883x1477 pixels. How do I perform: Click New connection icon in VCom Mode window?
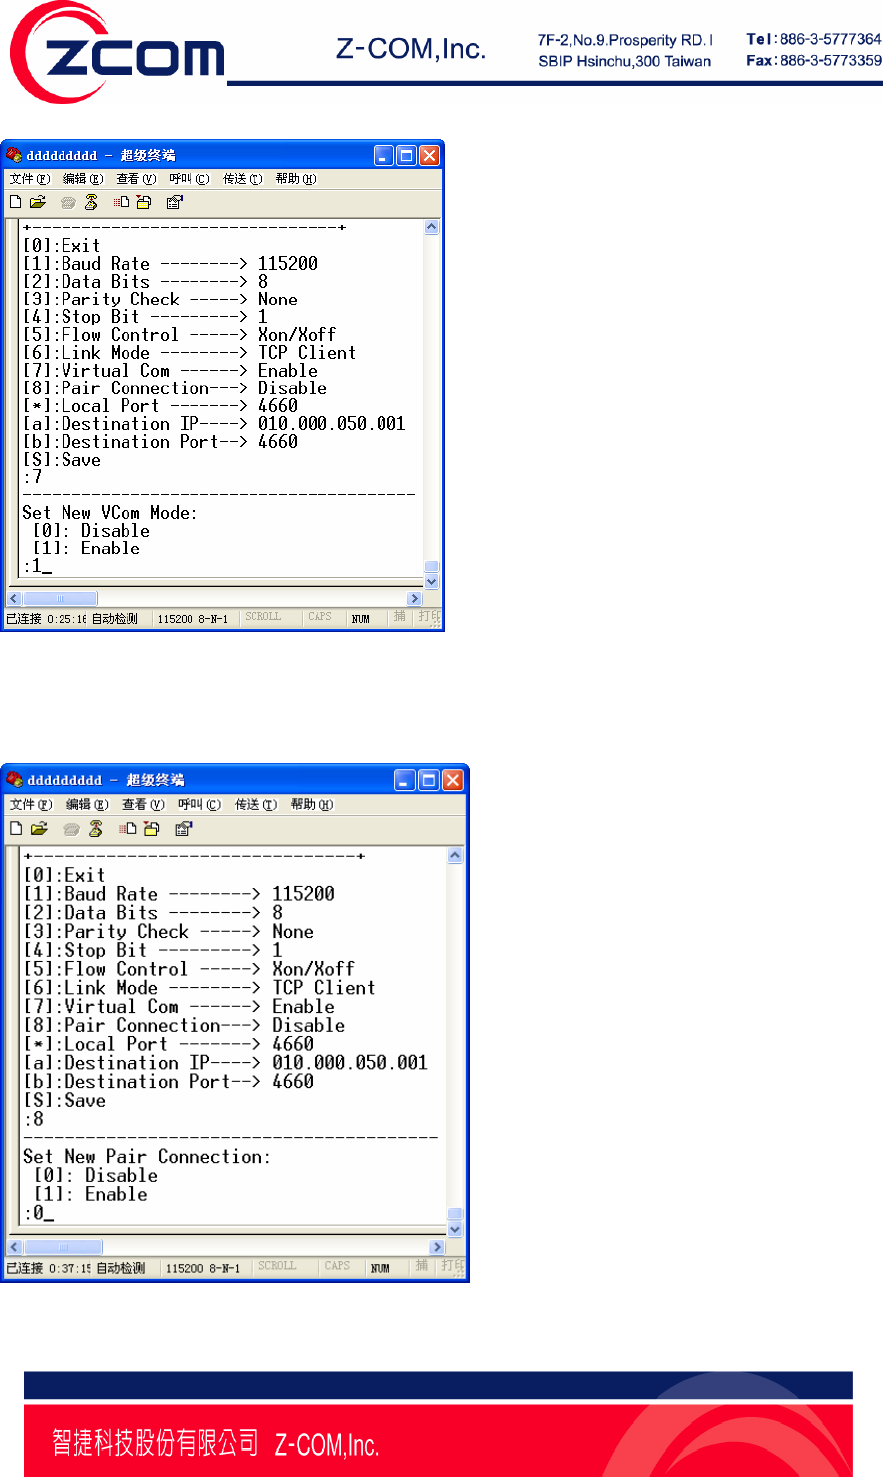(x=15, y=202)
